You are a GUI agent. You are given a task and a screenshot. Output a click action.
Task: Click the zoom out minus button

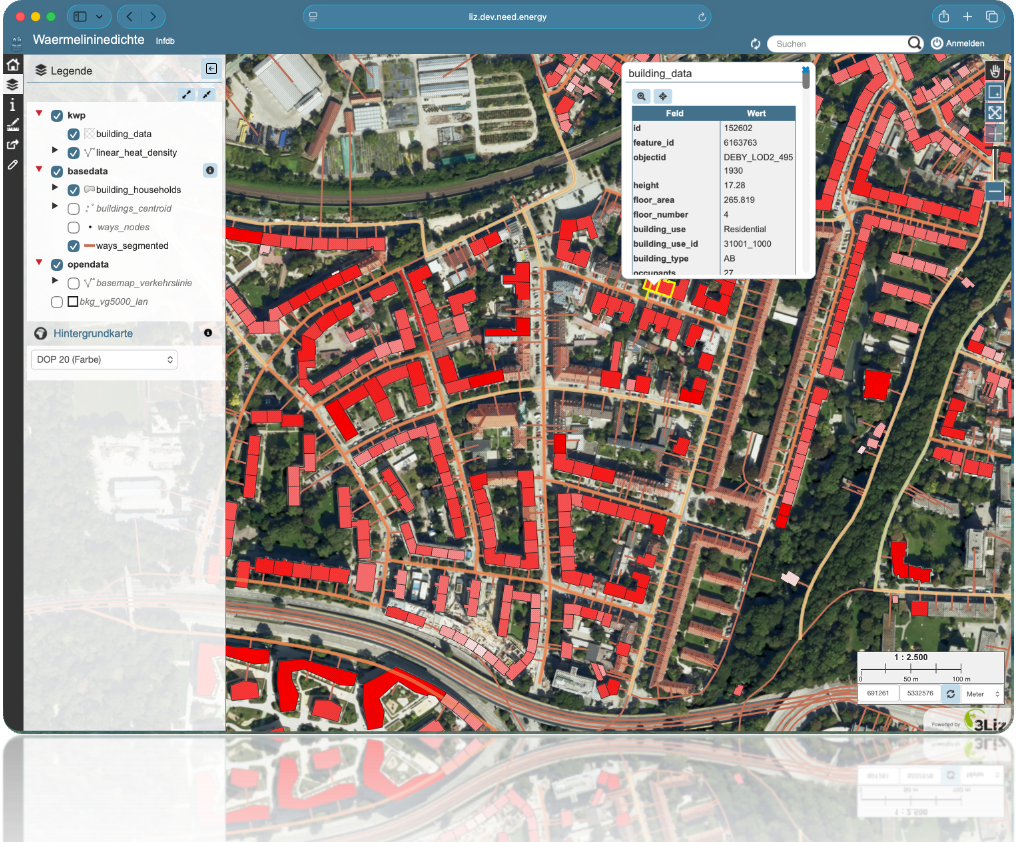(995, 191)
